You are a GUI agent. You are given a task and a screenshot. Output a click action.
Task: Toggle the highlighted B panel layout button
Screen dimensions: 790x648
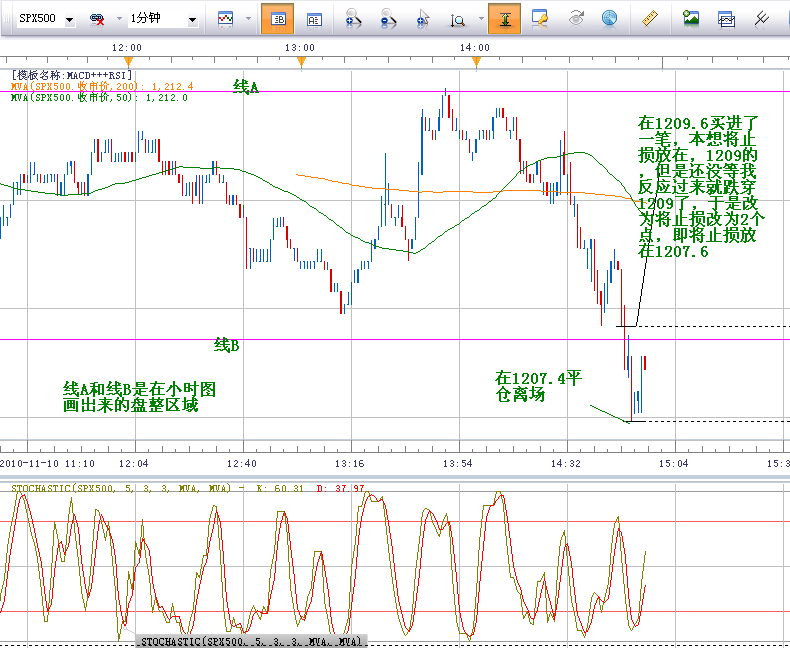(x=277, y=18)
